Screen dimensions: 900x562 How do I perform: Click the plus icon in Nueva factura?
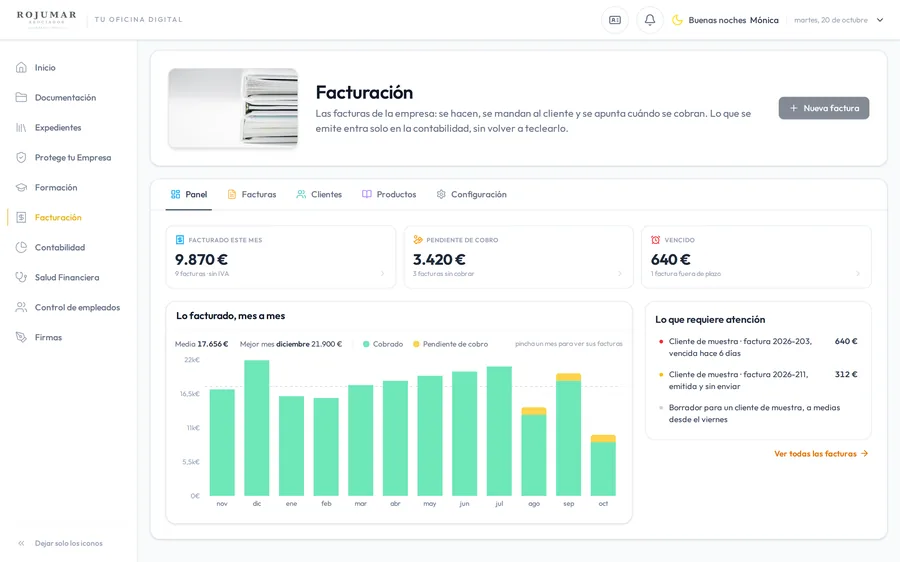click(793, 108)
